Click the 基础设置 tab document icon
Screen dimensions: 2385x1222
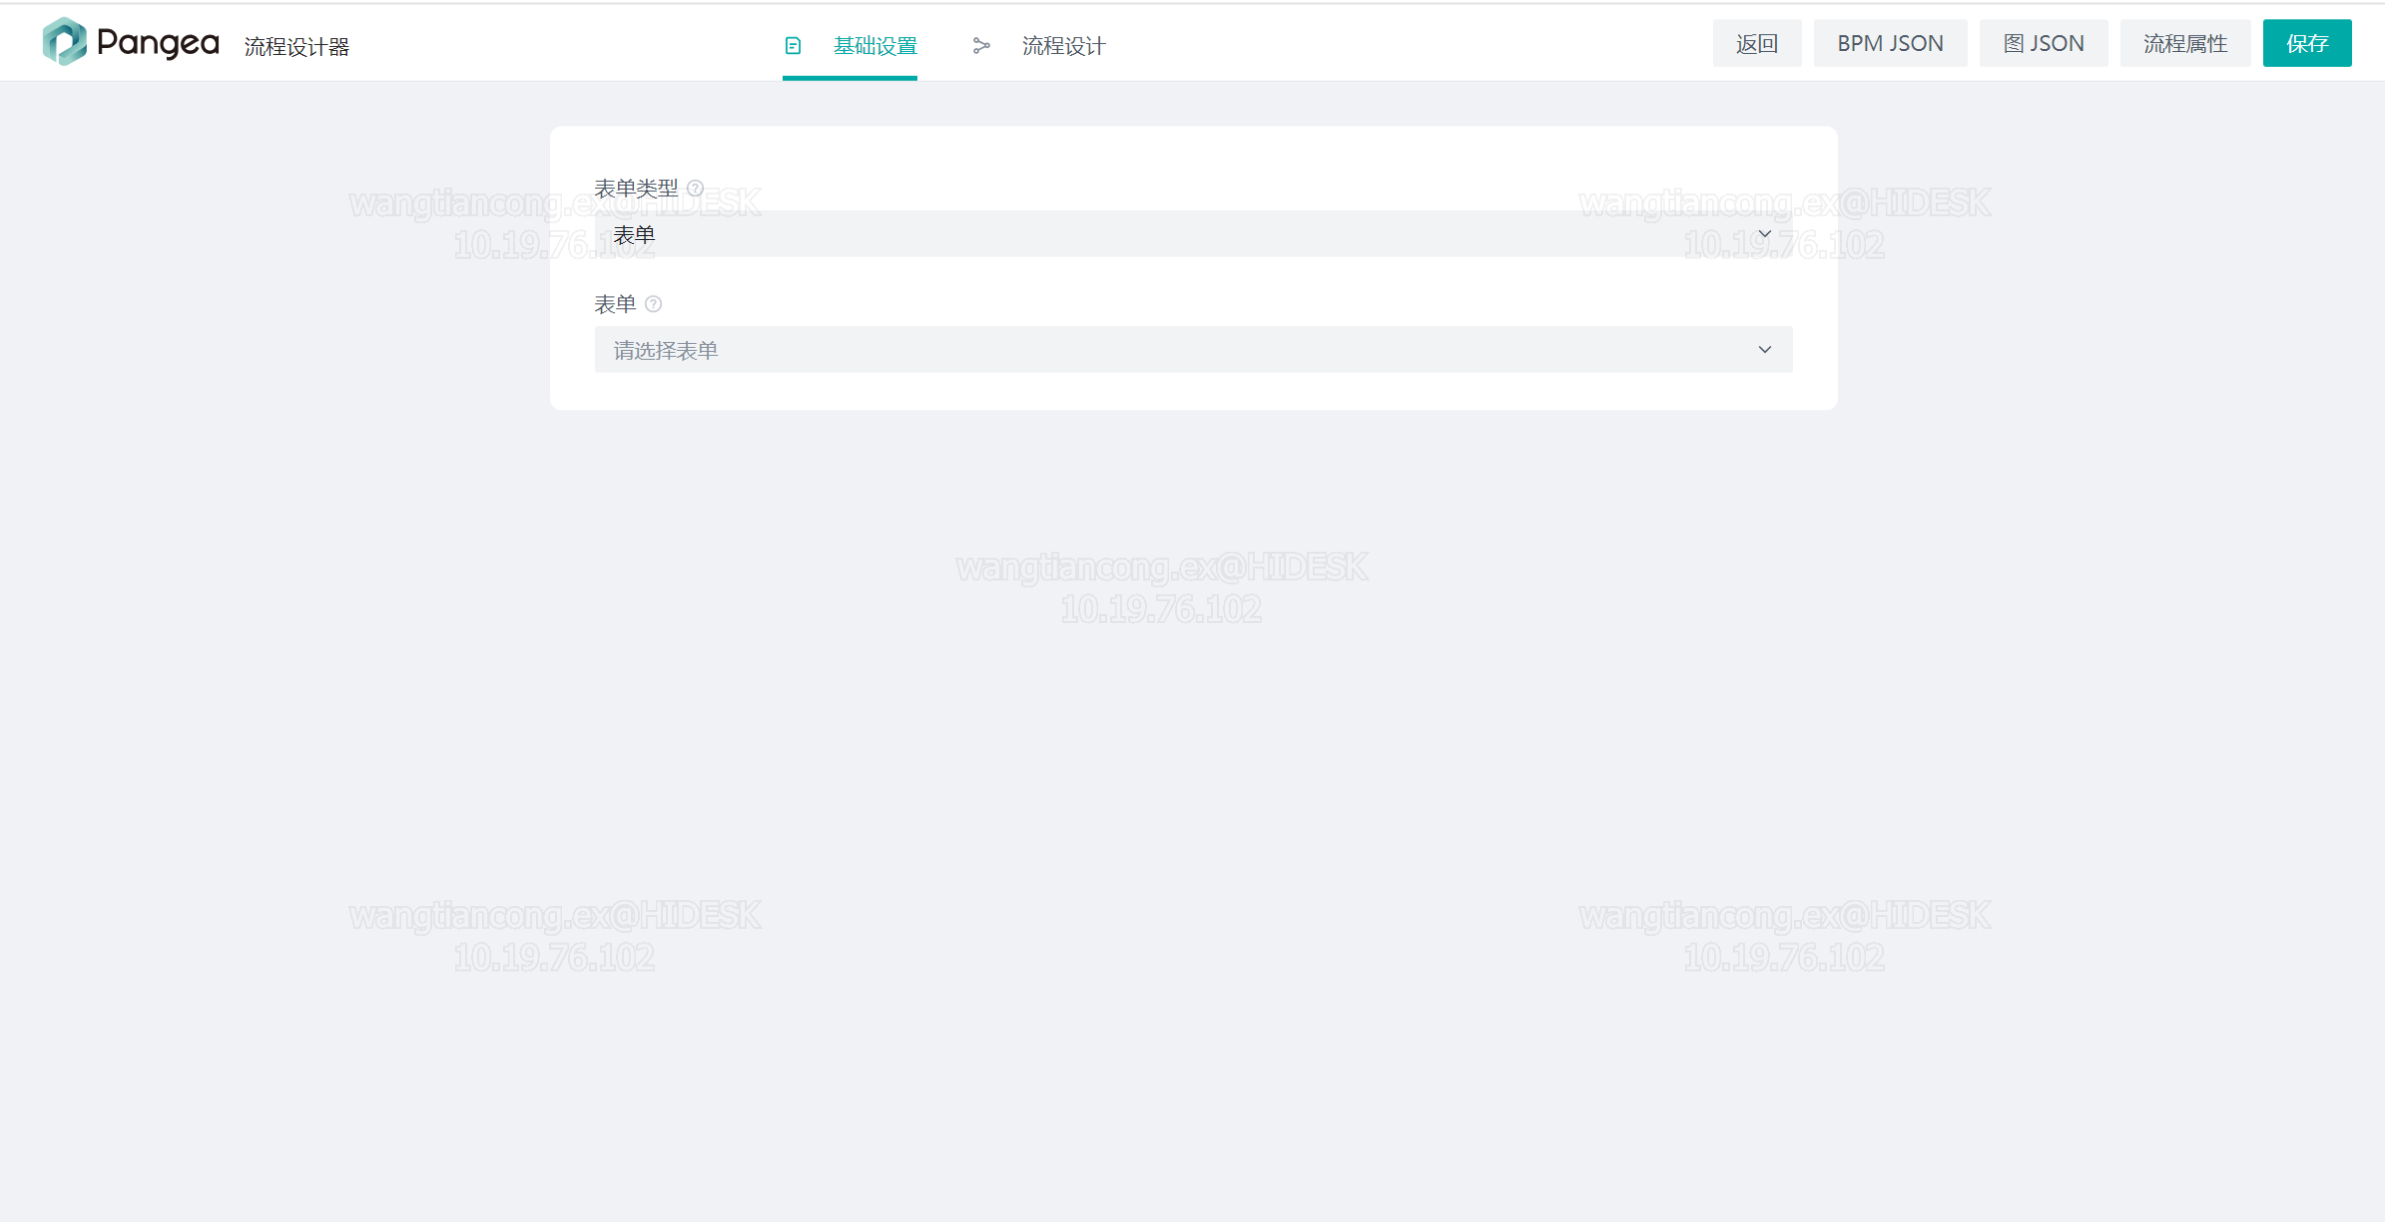coord(793,46)
